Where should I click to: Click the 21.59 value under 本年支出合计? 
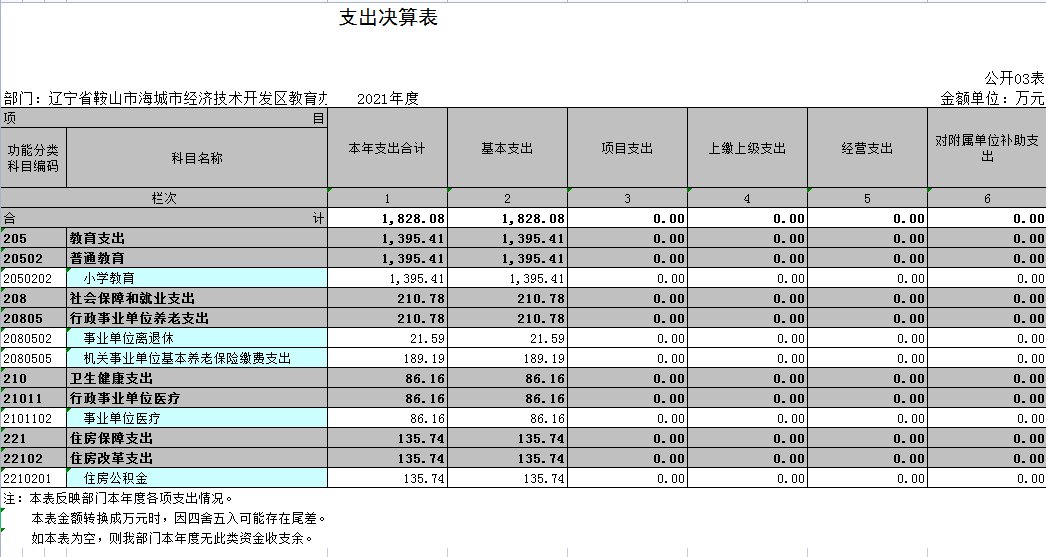pos(388,338)
